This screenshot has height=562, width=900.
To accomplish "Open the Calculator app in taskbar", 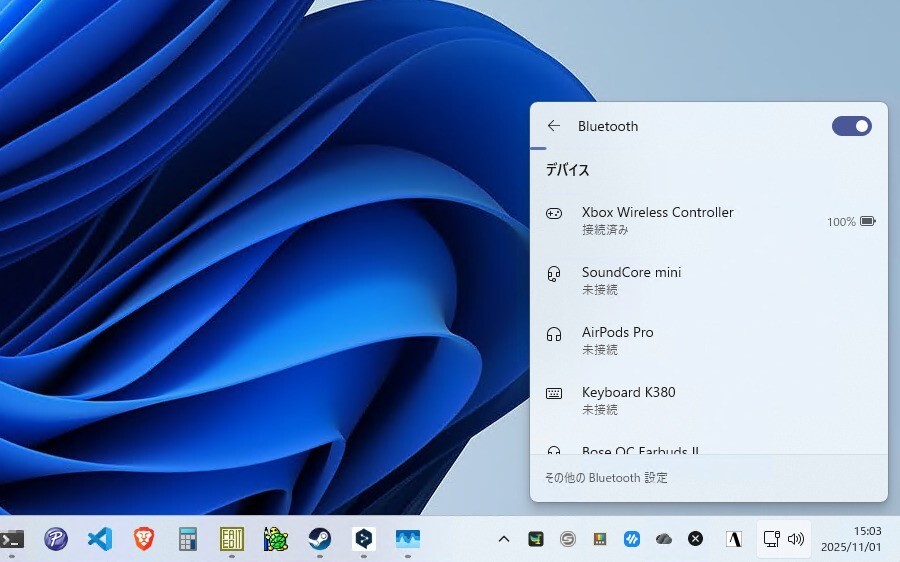I will tap(187, 539).
